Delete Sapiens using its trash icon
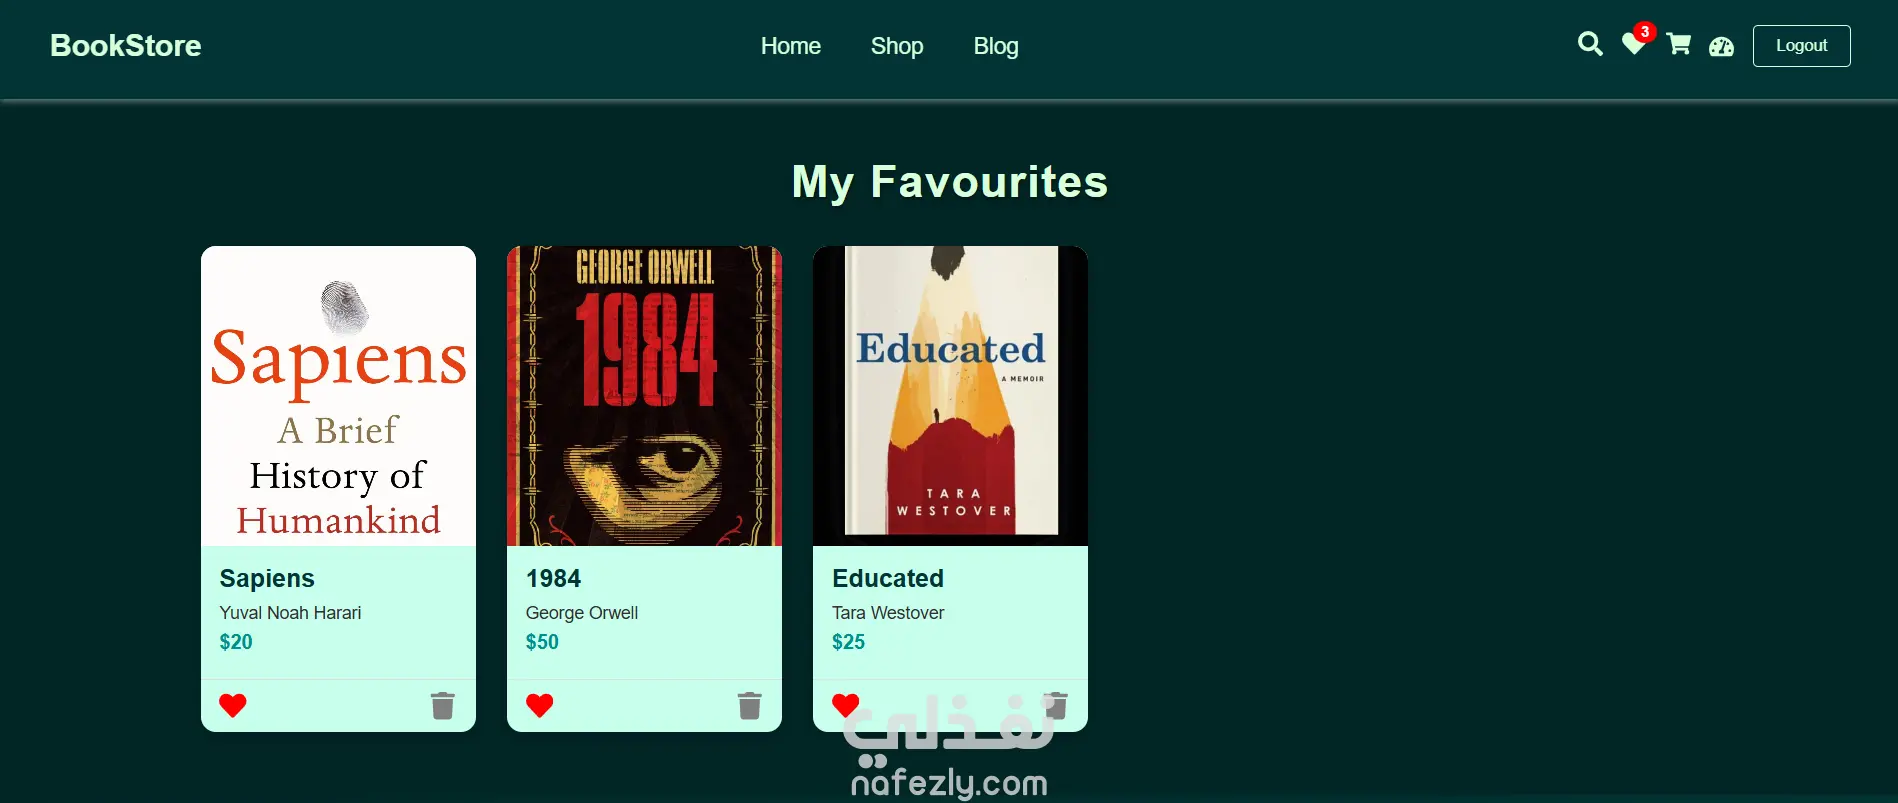This screenshot has height=803, width=1898. click(x=443, y=705)
